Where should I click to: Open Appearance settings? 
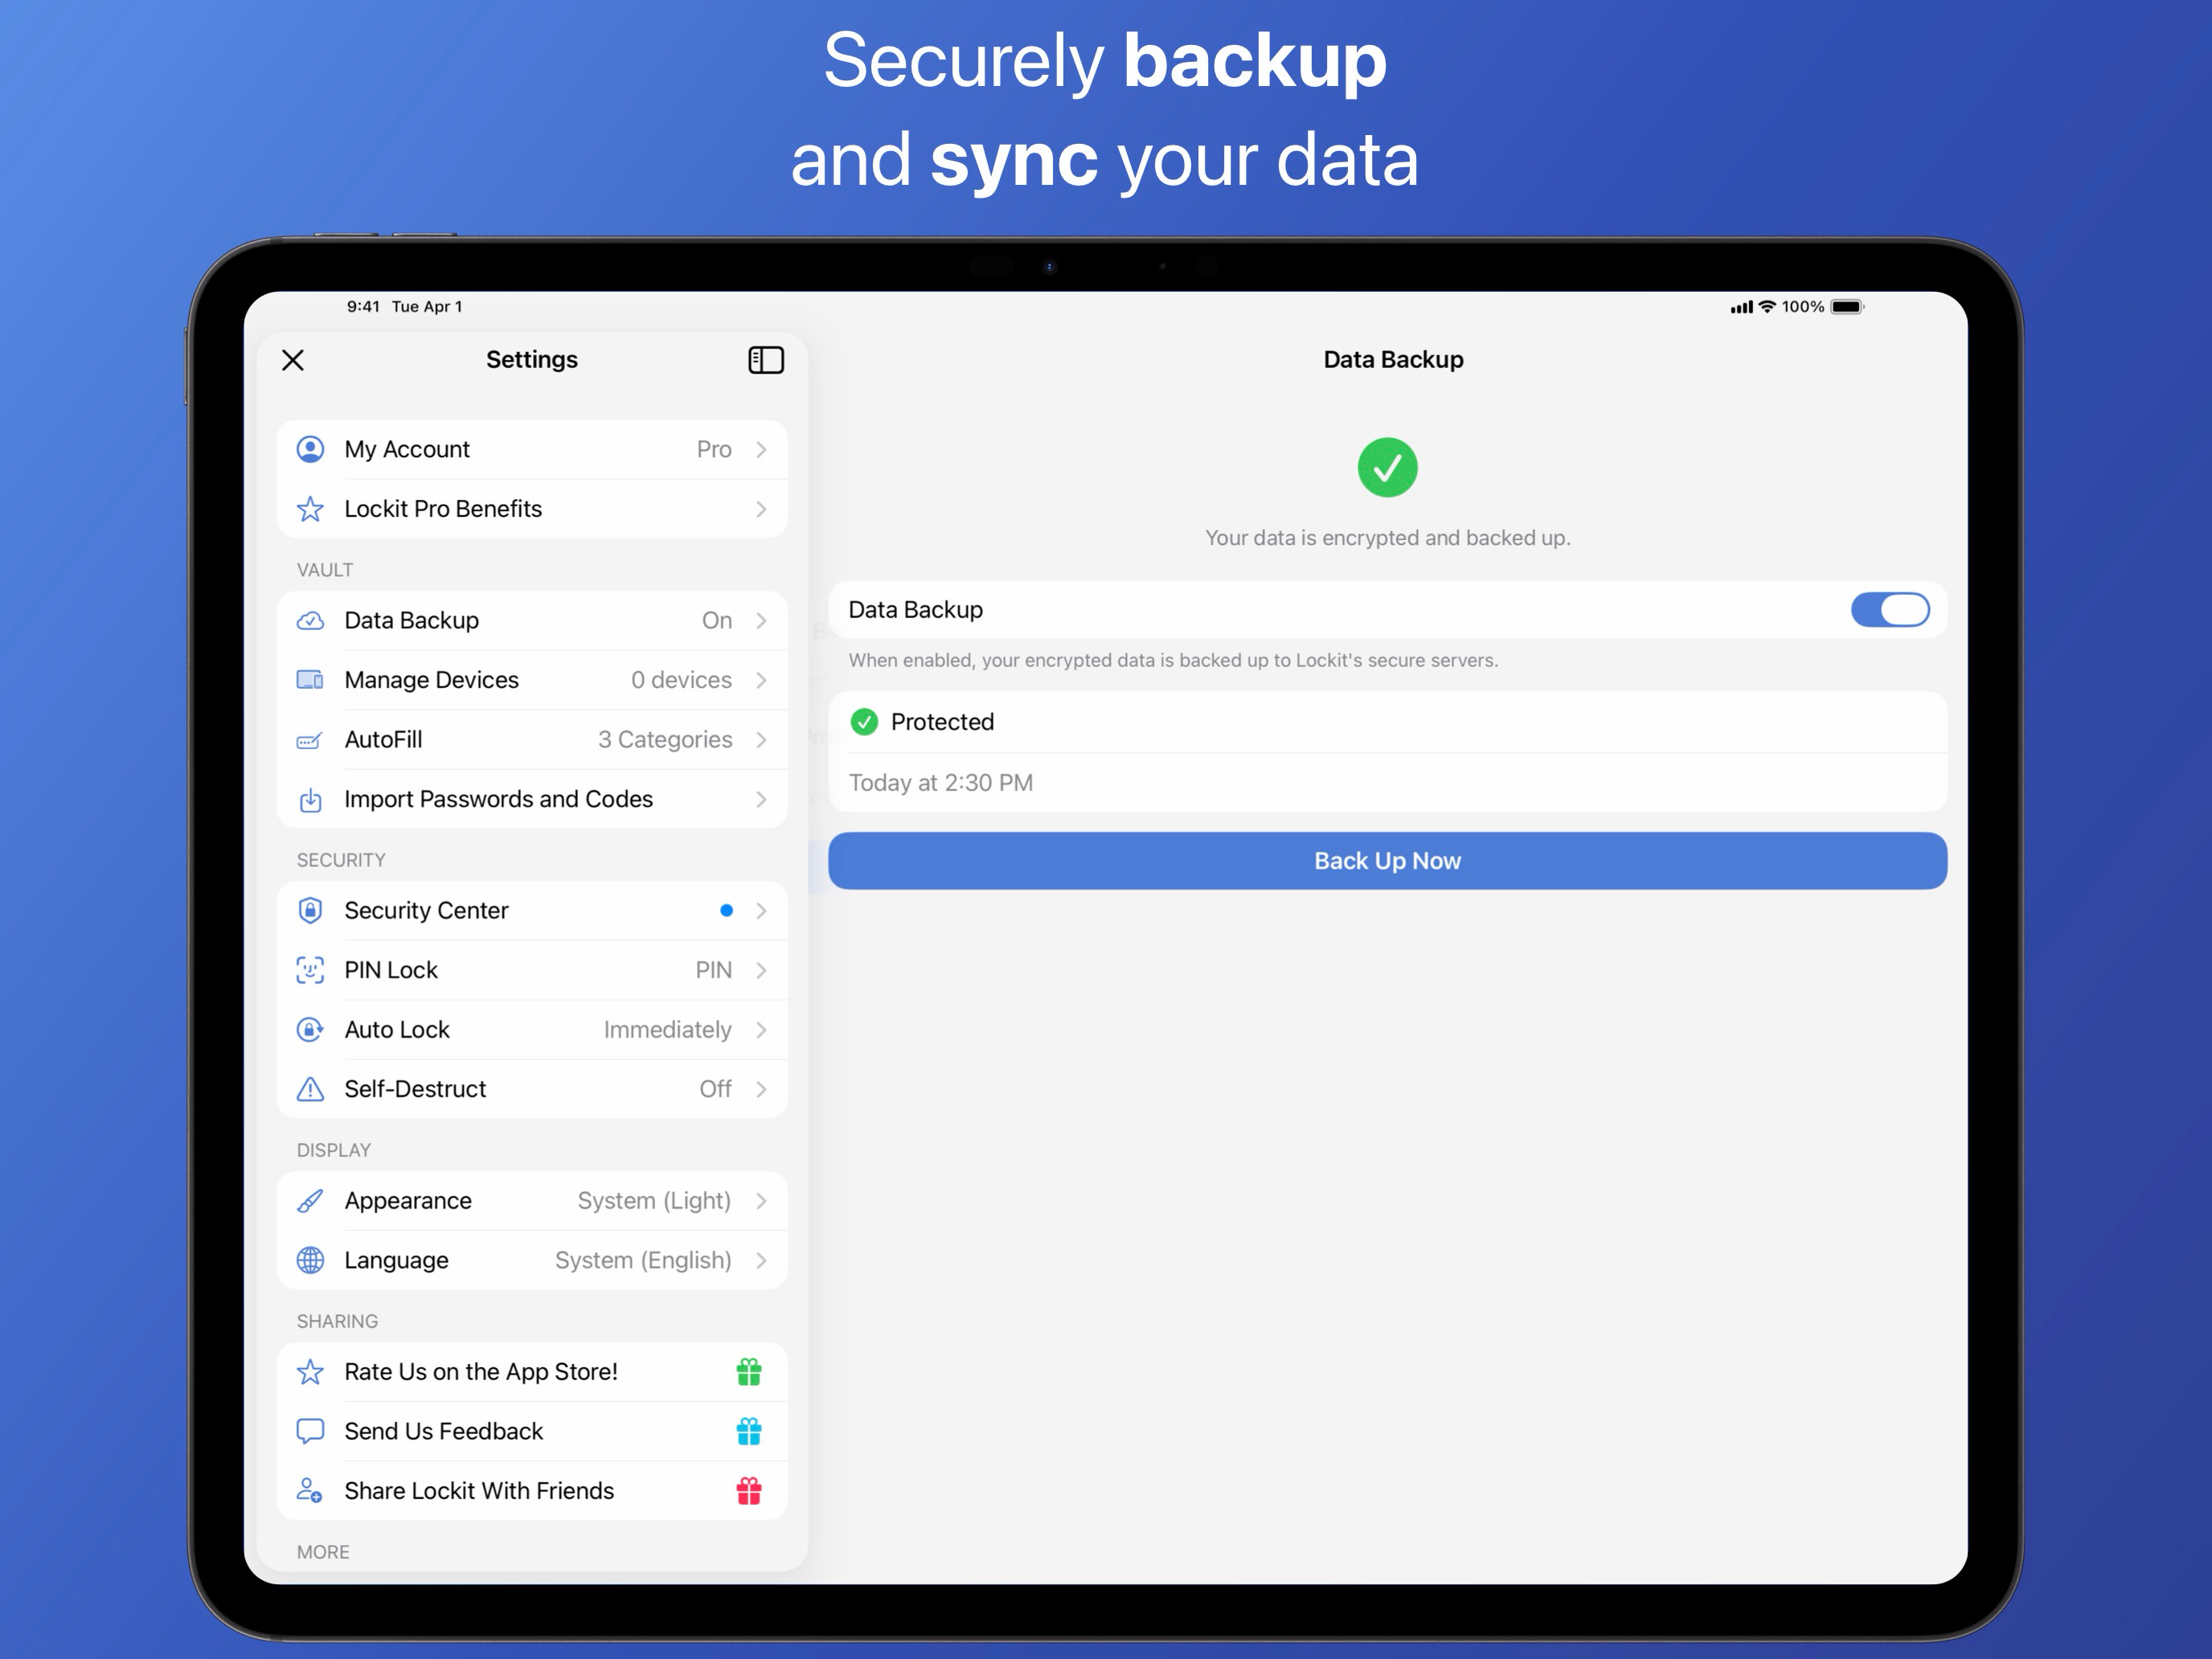[532, 1201]
